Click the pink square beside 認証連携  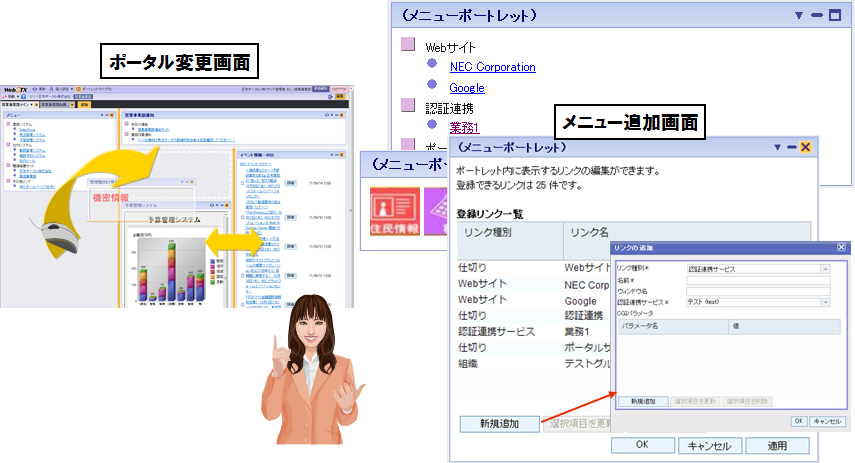407,105
